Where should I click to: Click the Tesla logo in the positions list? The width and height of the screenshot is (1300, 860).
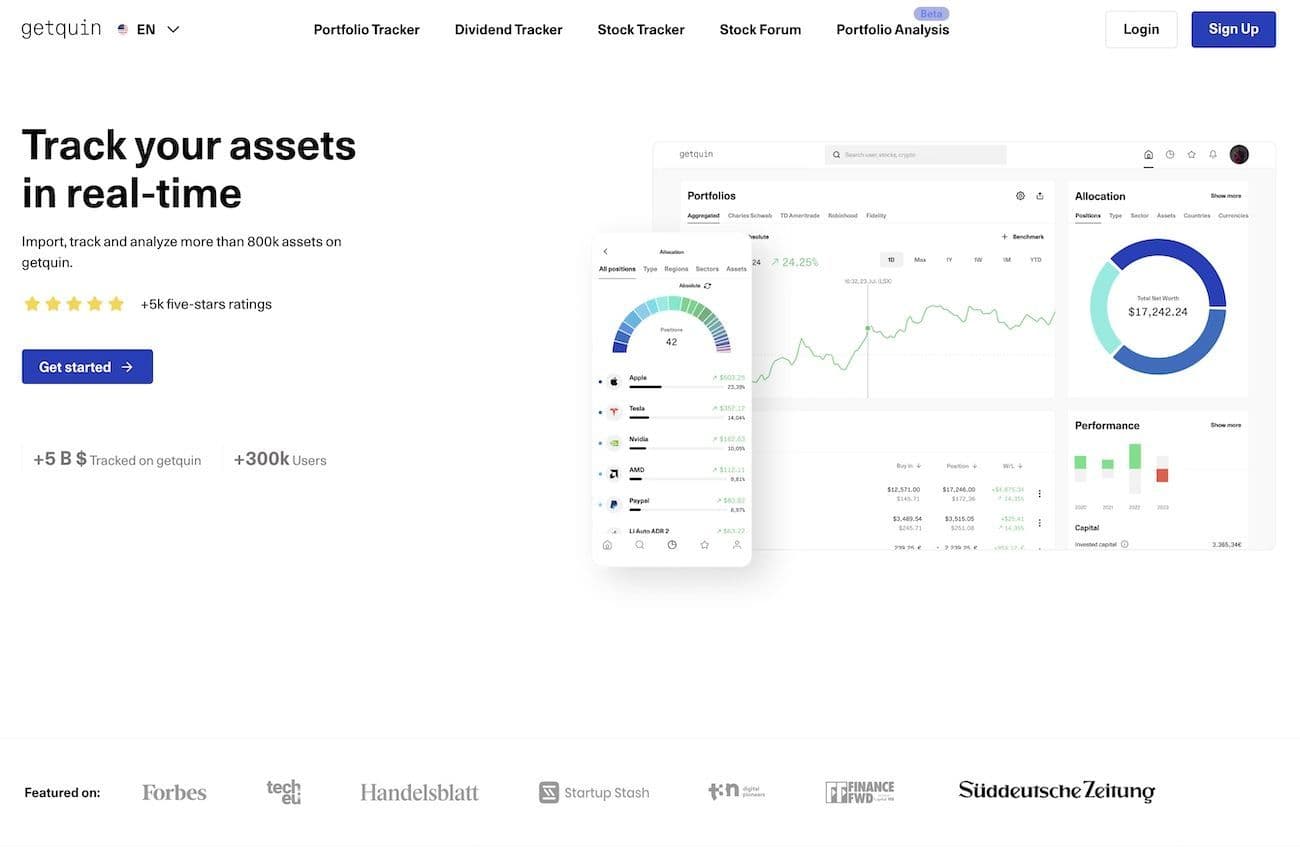point(614,412)
